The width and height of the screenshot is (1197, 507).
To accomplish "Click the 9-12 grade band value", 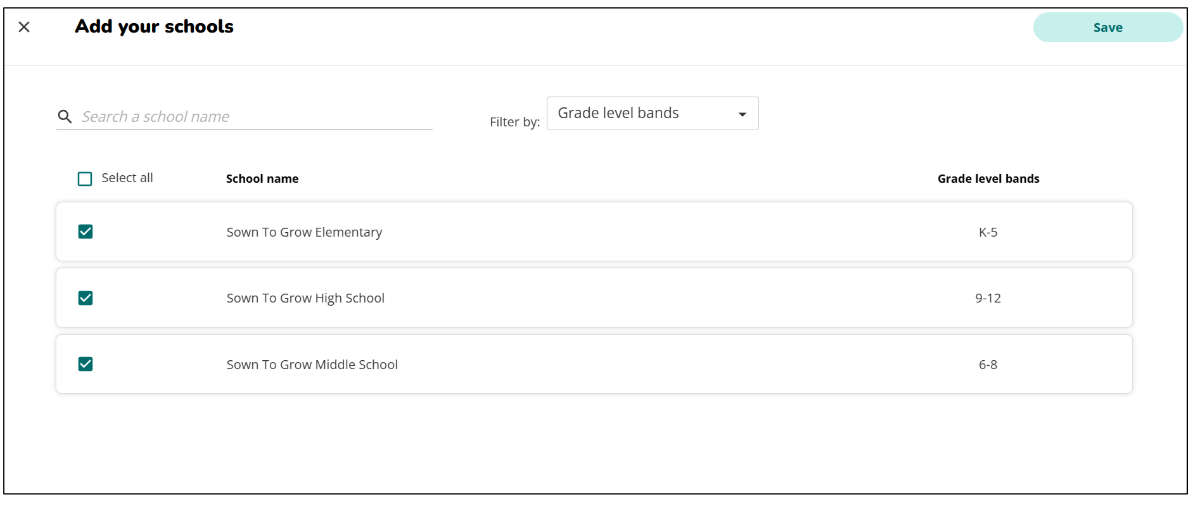I will click(x=988, y=298).
